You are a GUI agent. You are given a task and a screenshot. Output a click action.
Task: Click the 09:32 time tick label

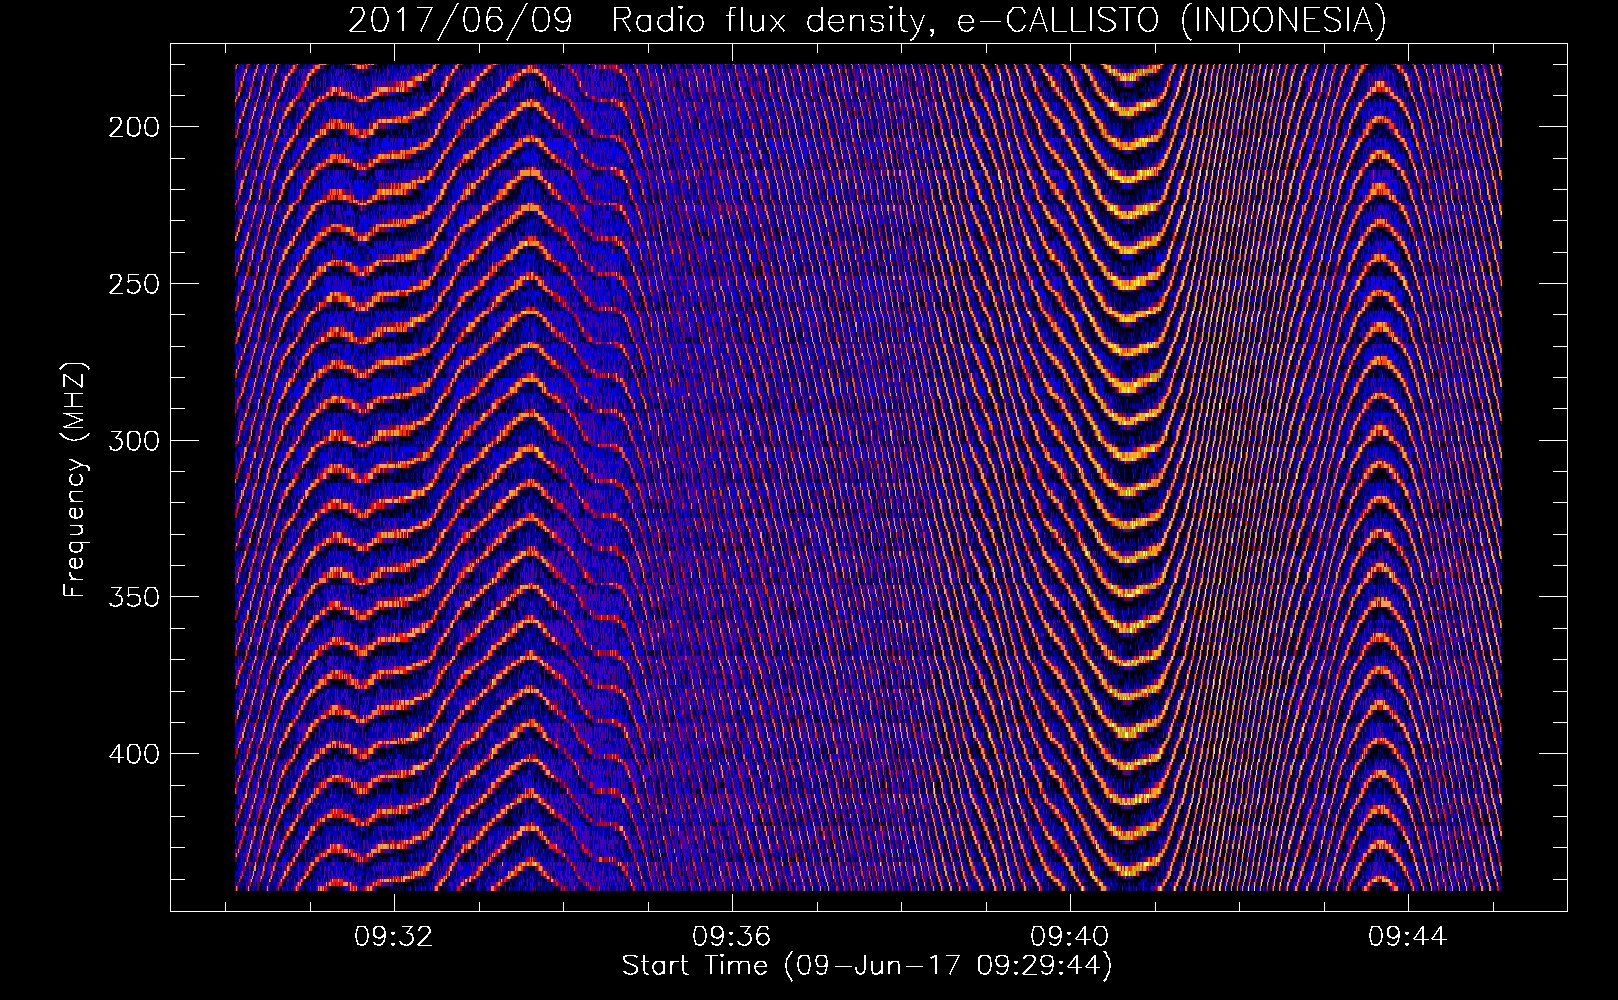click(x=394, y=936)
